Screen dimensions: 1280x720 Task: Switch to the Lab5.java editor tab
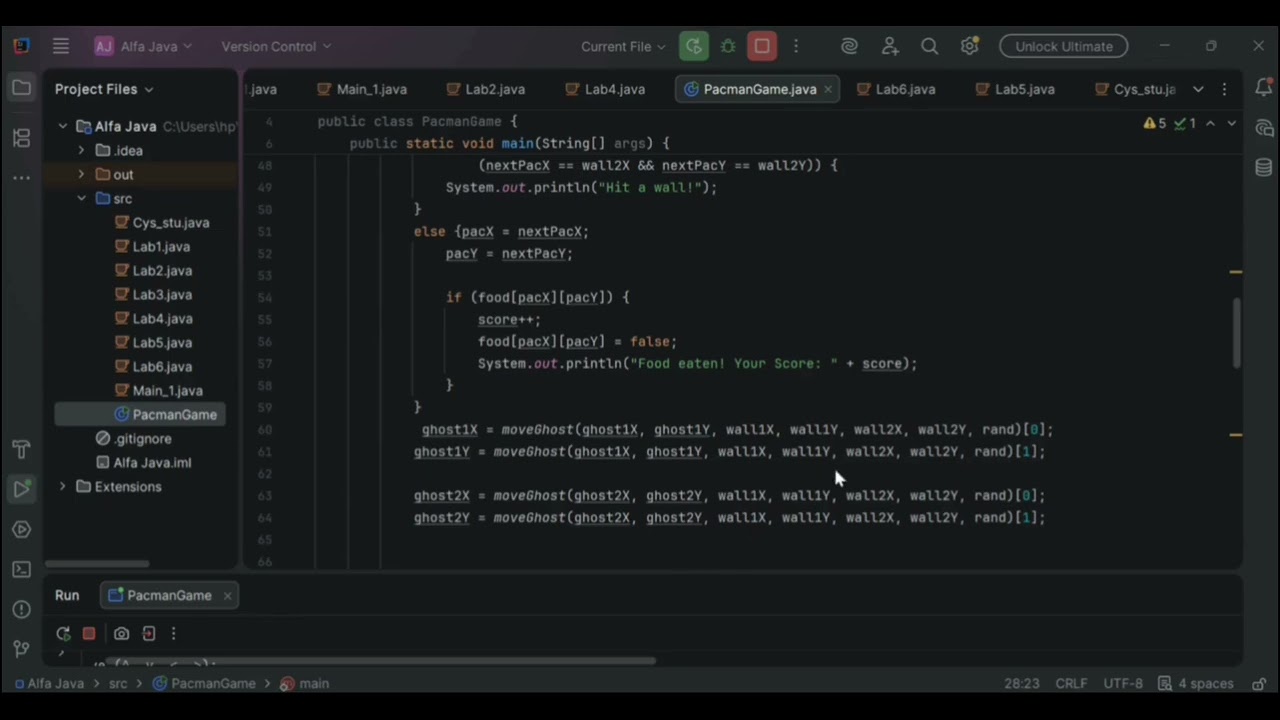click(1015, 89)
